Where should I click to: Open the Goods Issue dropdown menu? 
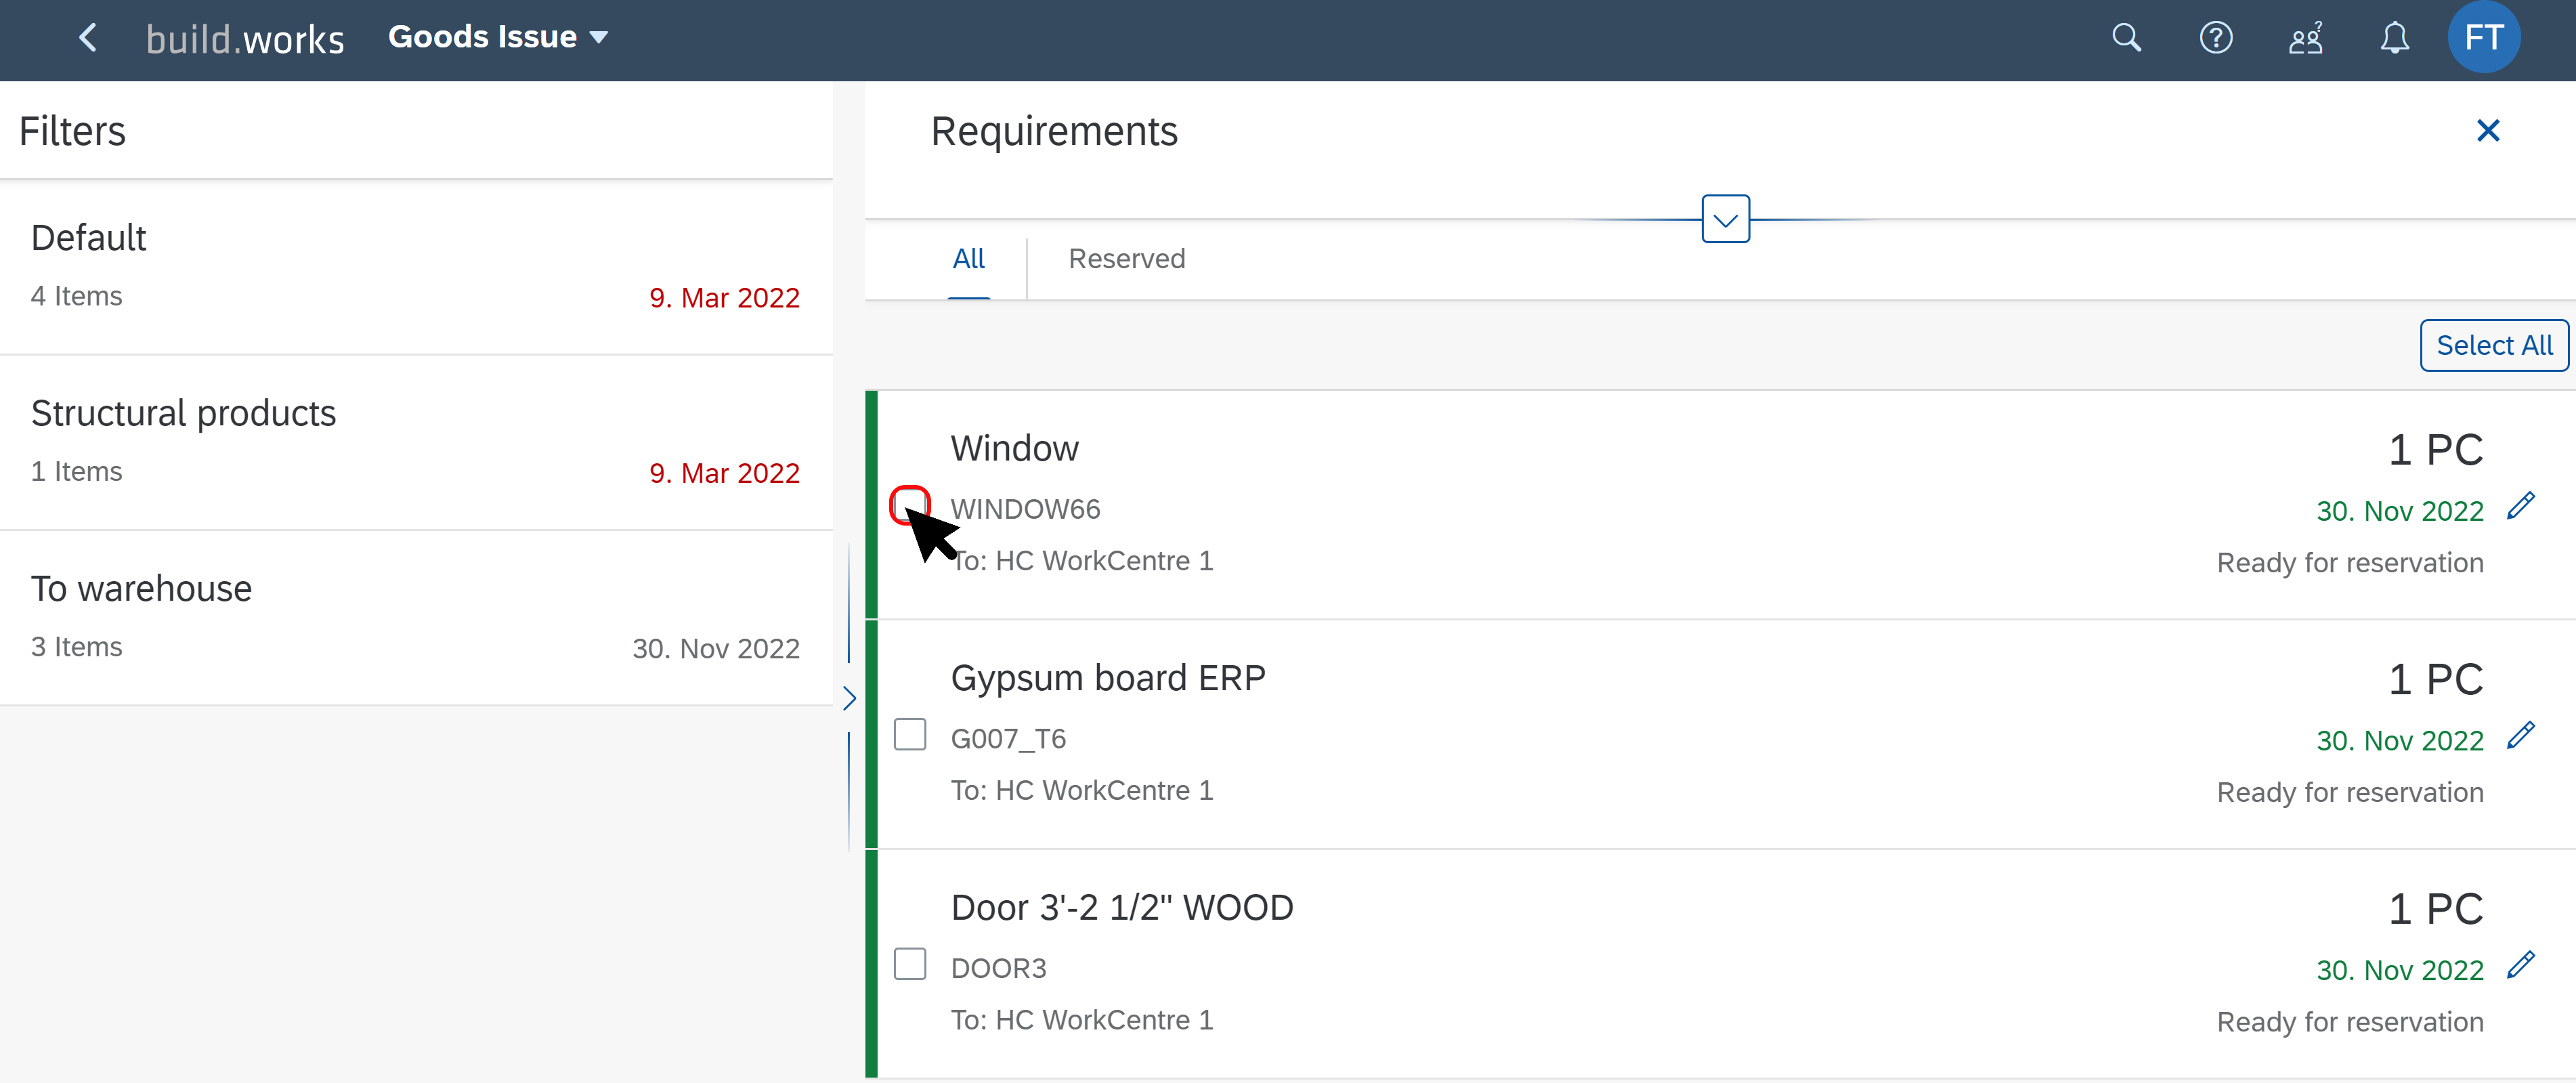pos(497,37)
